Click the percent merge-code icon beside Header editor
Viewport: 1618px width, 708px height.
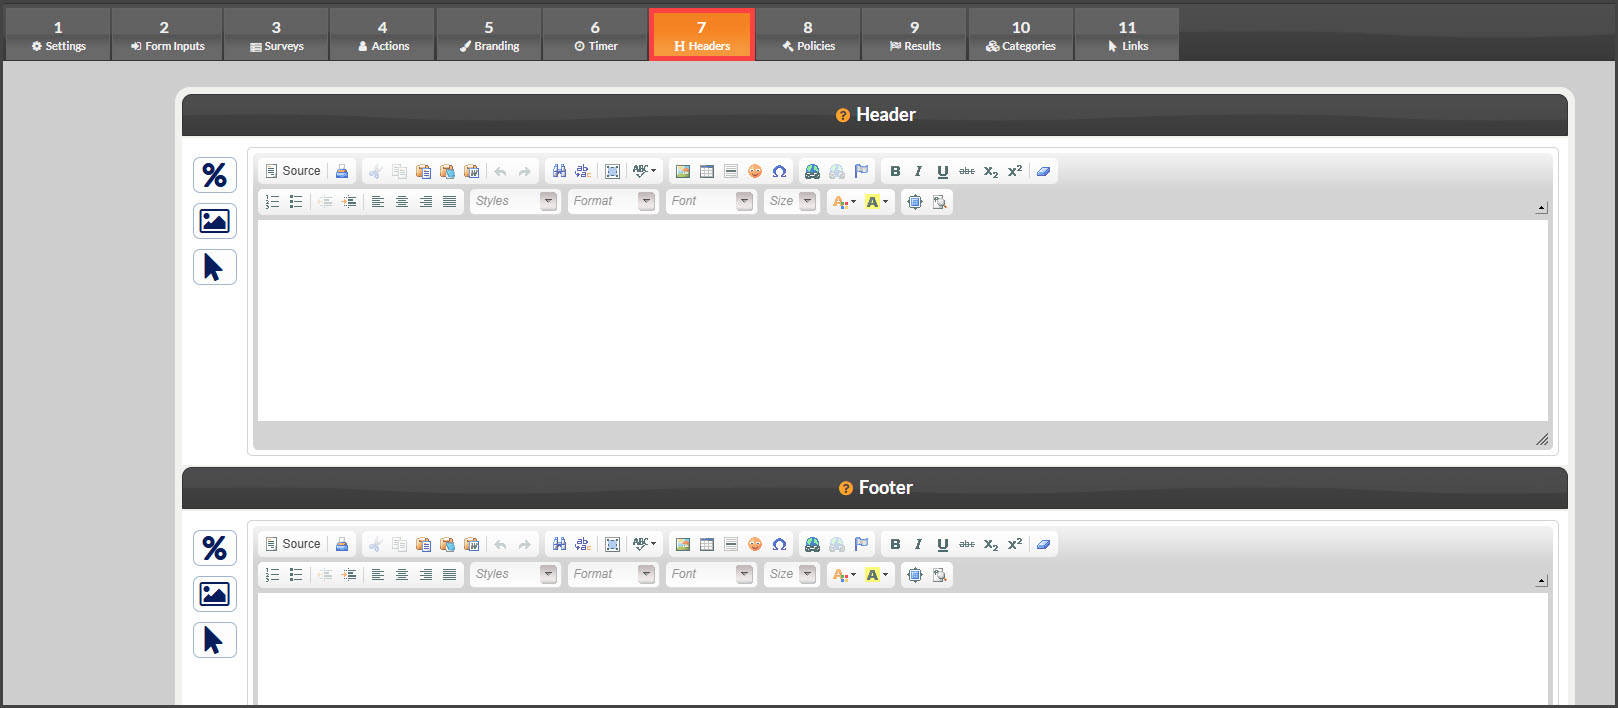(215, 175)
